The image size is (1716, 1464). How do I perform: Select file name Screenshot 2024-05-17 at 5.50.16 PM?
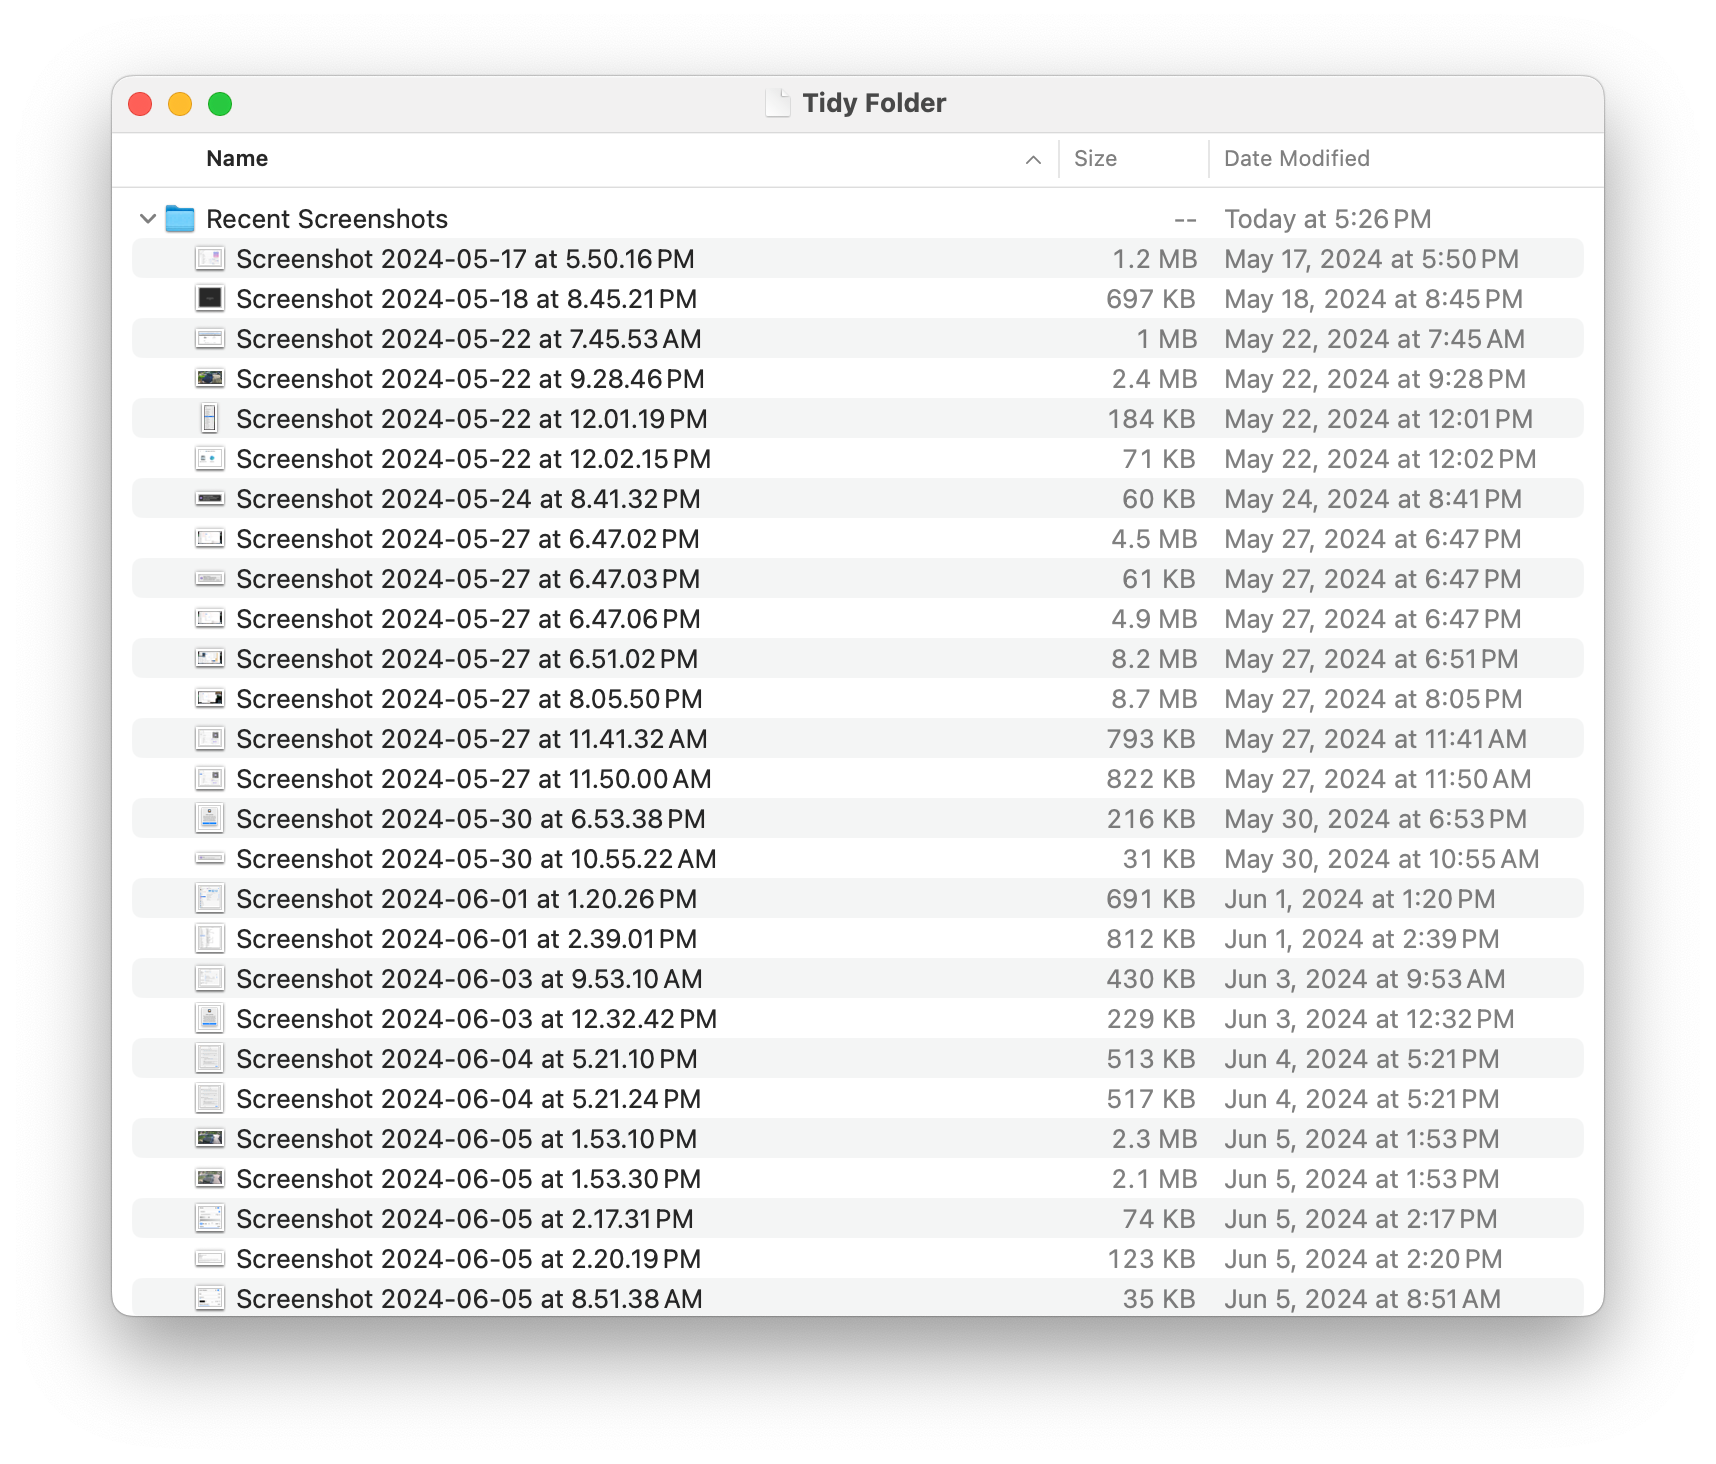(465, 259)
